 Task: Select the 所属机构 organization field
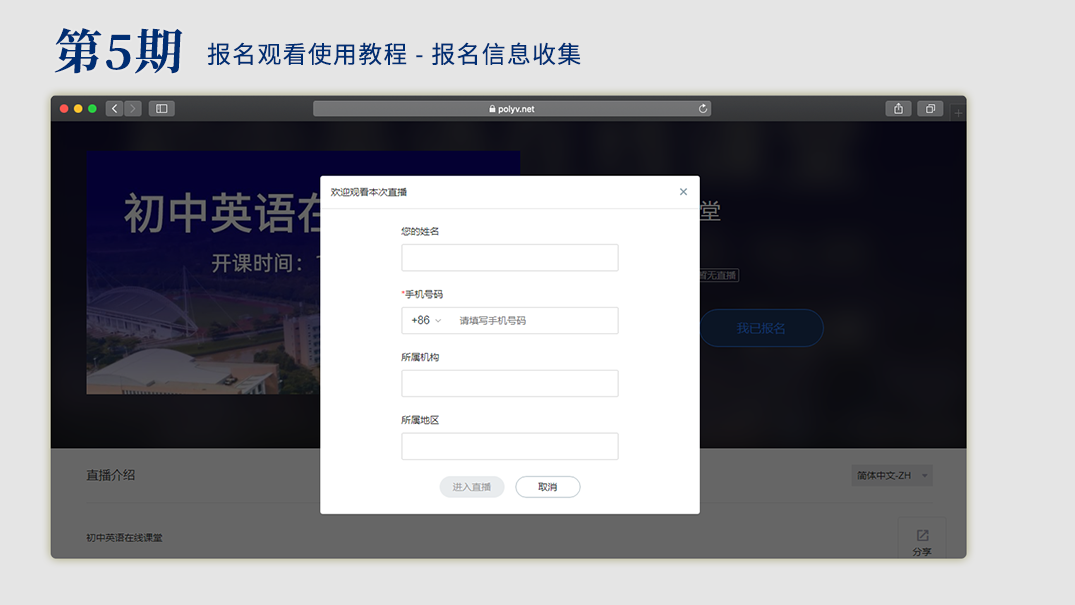(x=509, y=384)
